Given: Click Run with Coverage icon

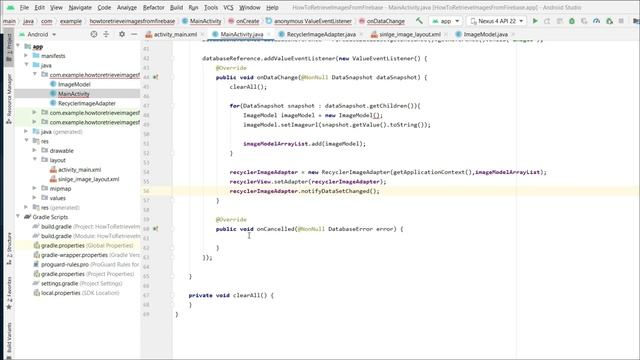Looking at the screenshot, I should [x=584, y=21].
